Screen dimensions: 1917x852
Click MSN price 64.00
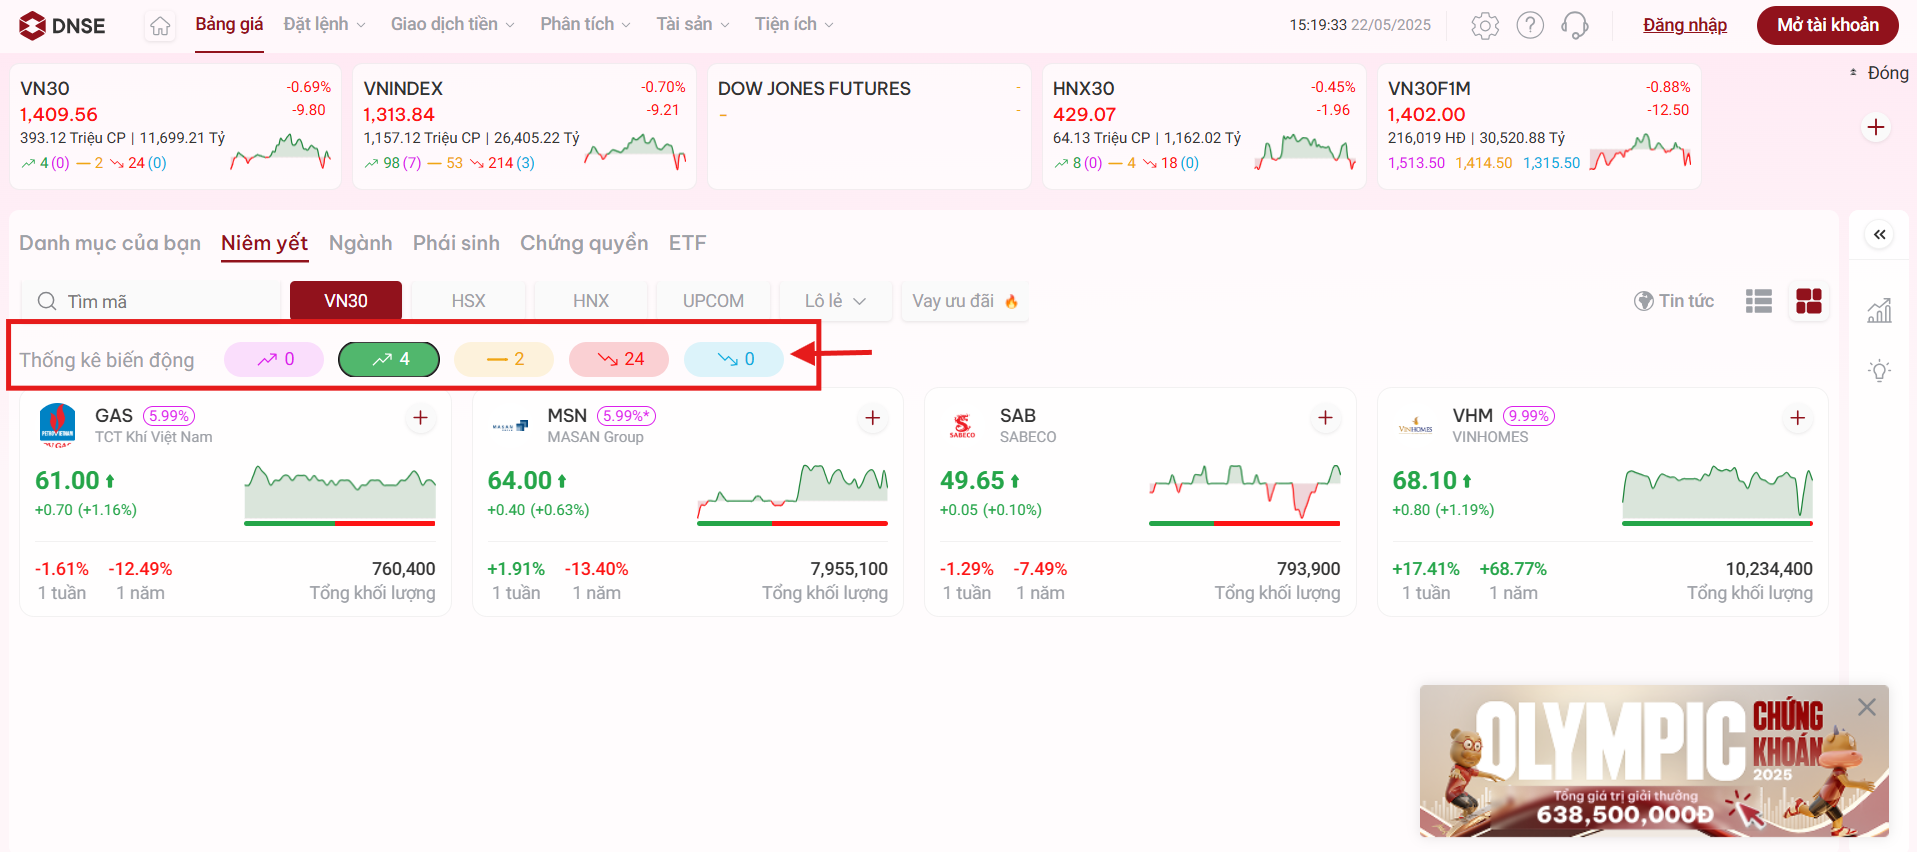tap(520, 481)
